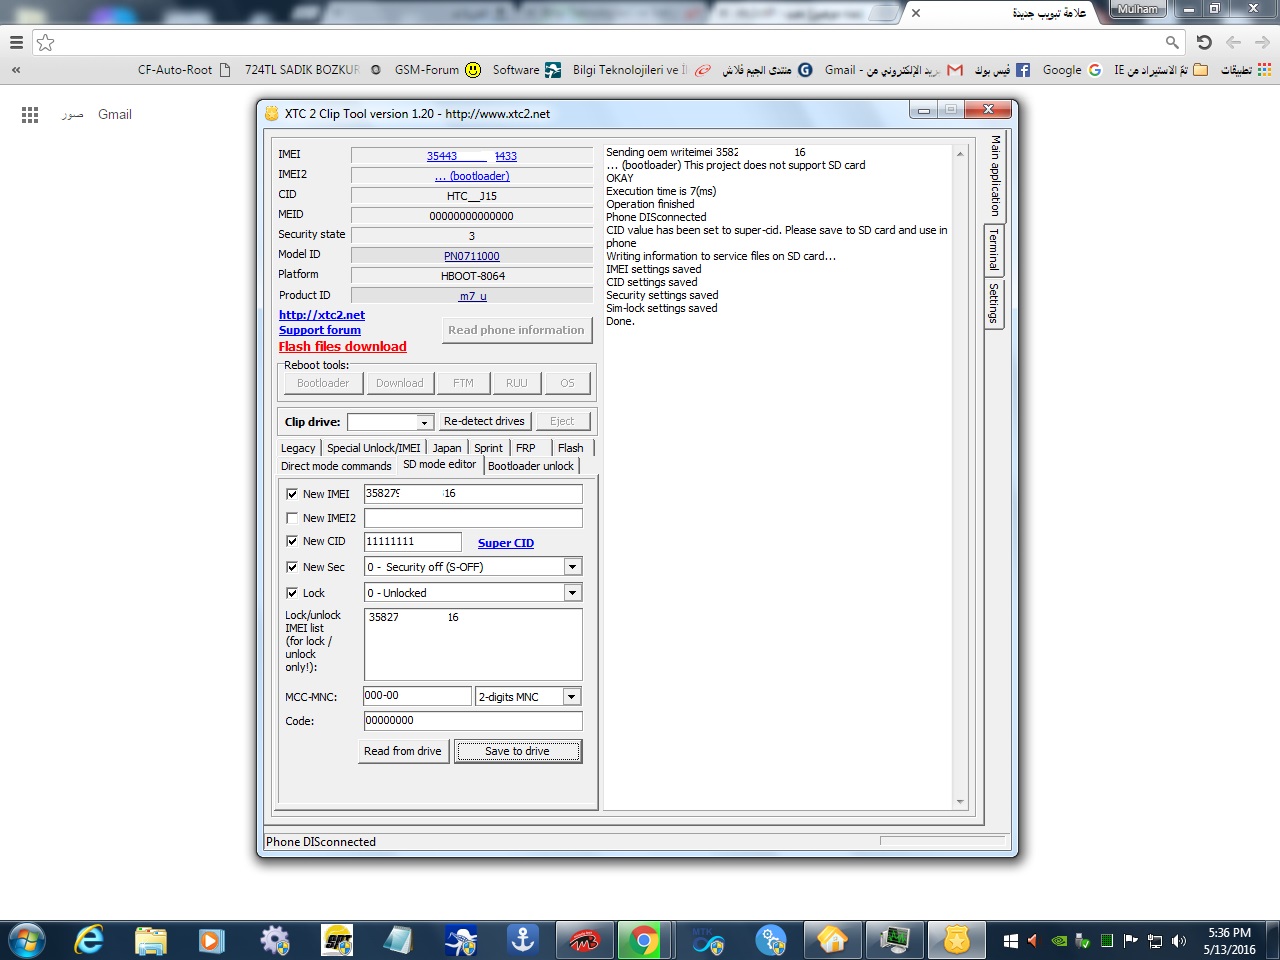Open the Support forum link
The image size is (1280, 960).
(x=320, y=330)
